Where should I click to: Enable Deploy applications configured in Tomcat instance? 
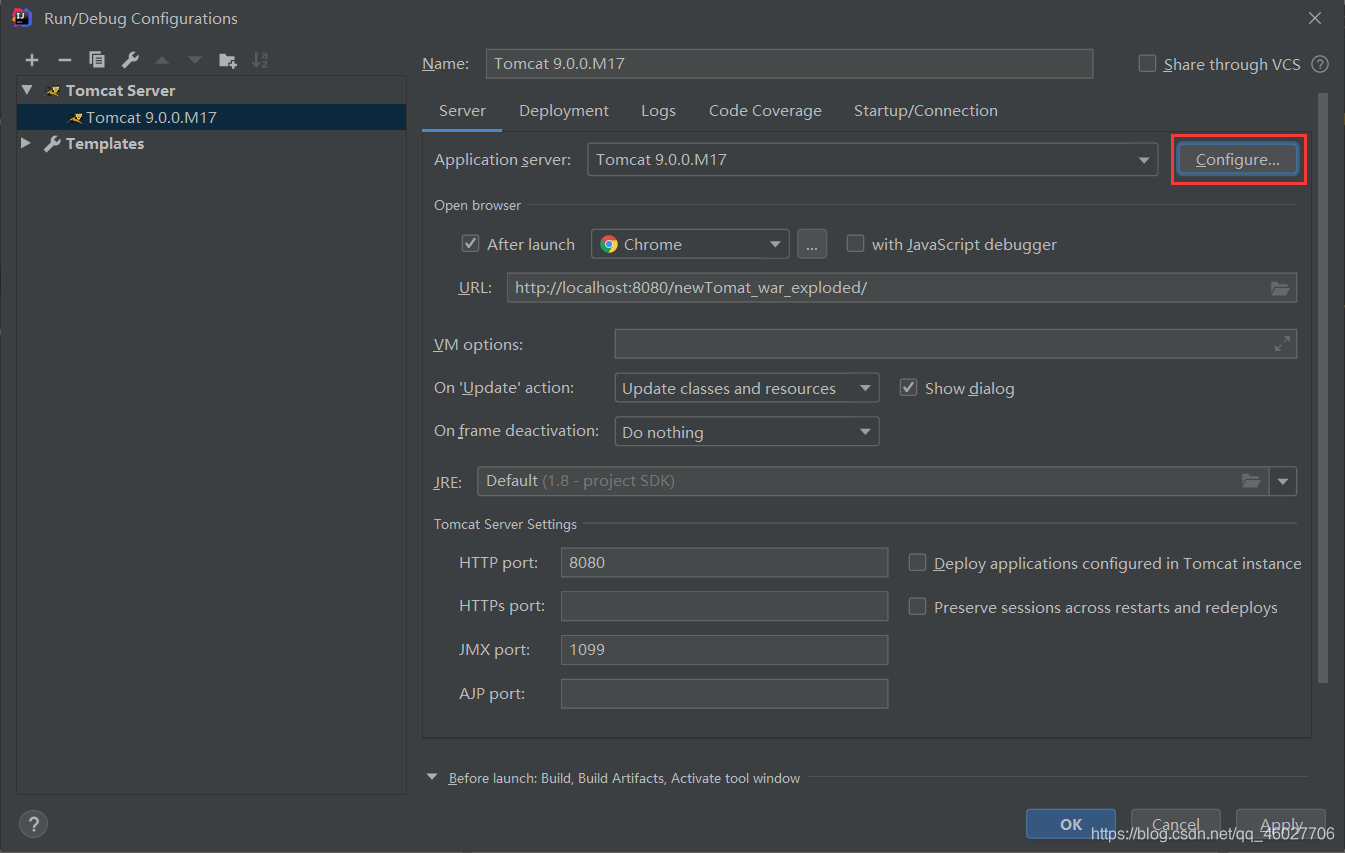click(917, 563)
